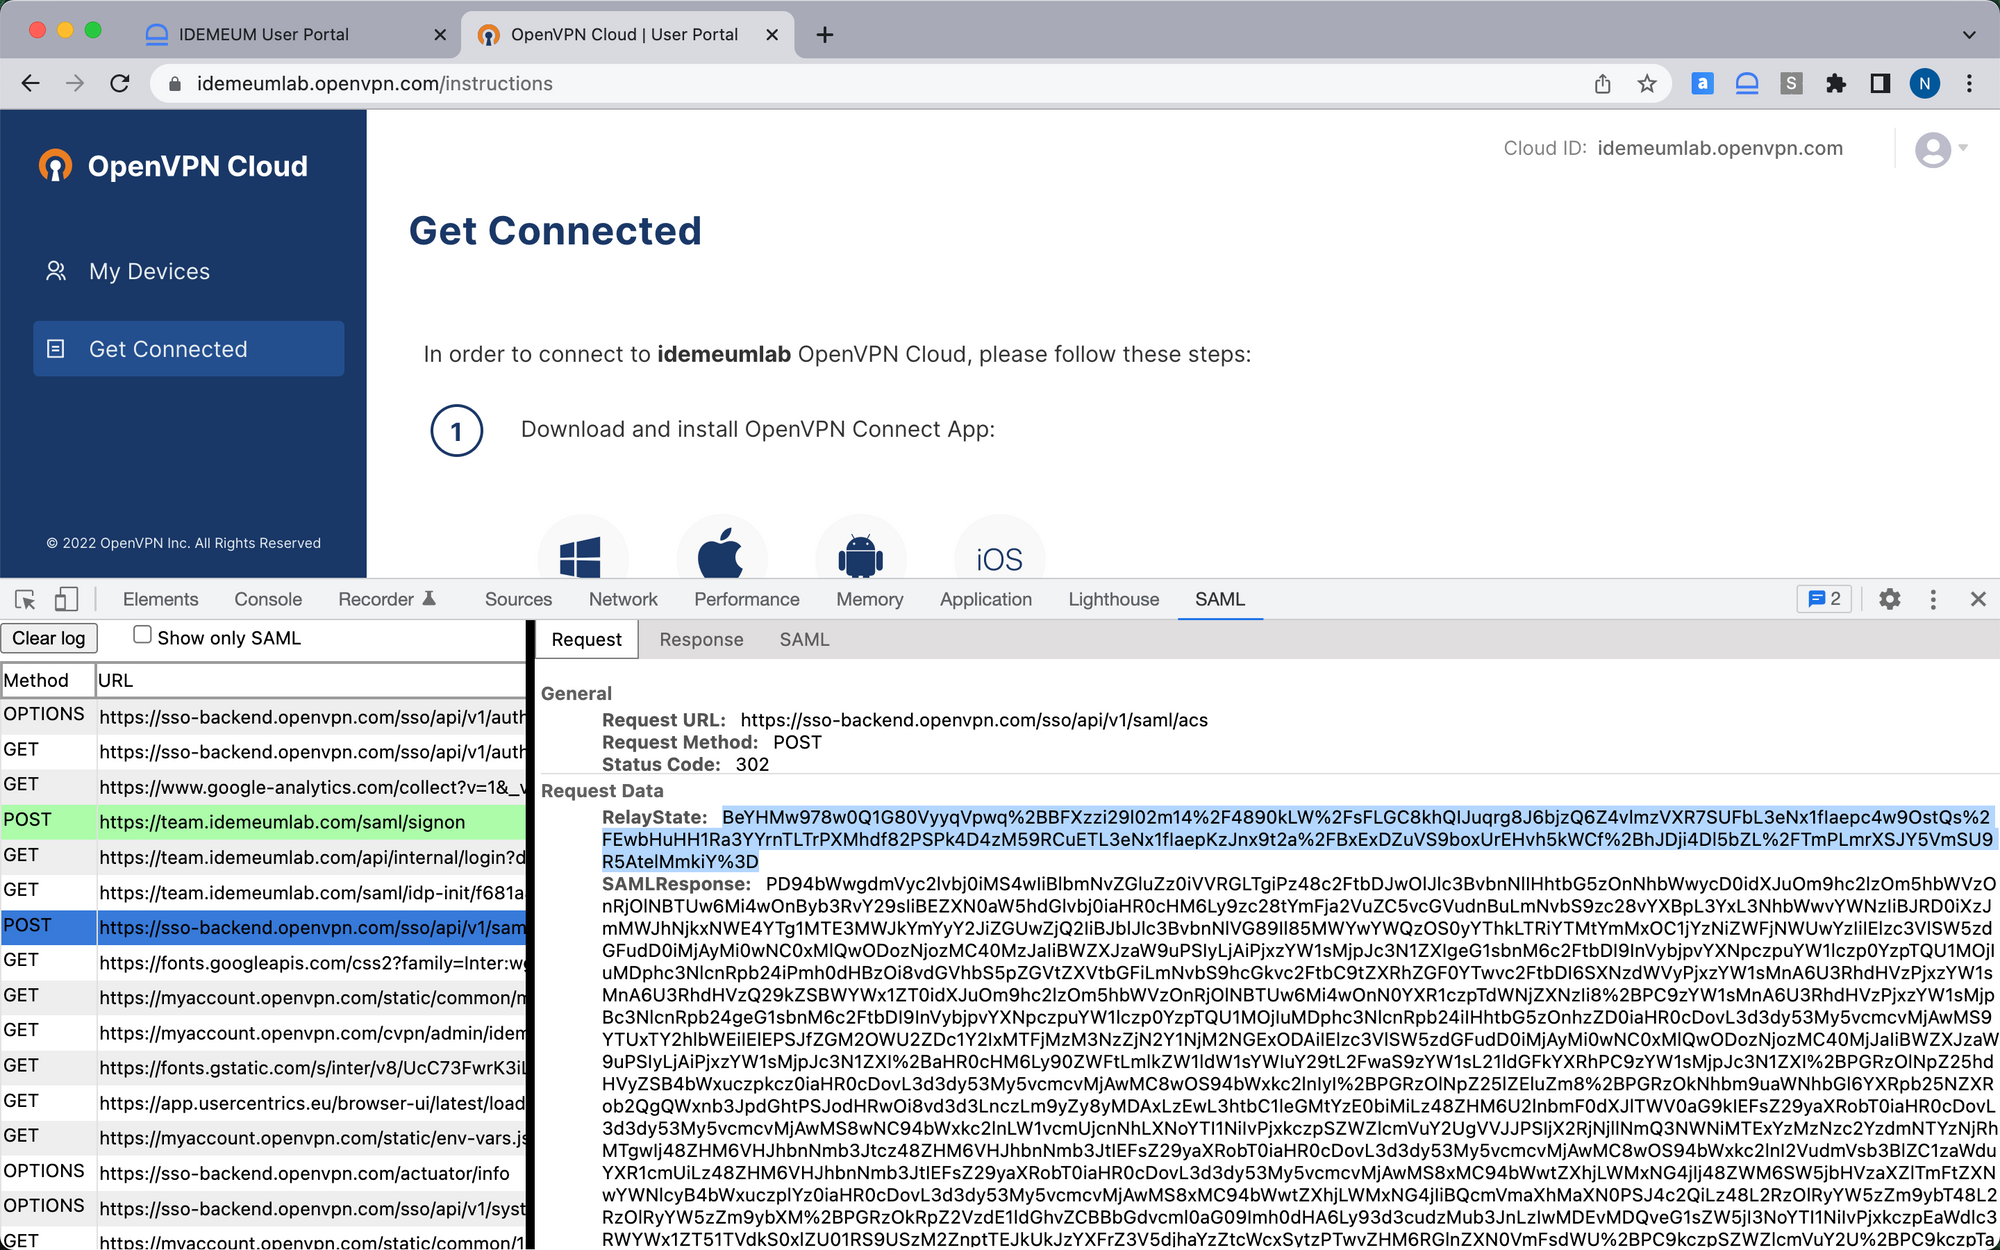Switch to the IDEMEUM User Portal tab
This screenshot has height=1250, width=2000.
[264, 35]
